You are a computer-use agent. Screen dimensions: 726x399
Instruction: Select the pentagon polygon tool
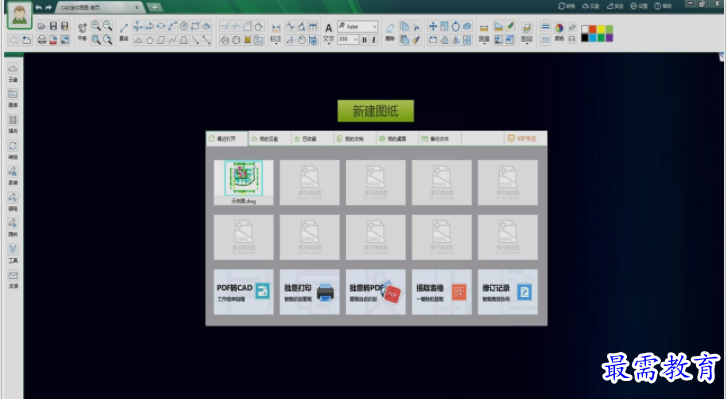point(150,40)
